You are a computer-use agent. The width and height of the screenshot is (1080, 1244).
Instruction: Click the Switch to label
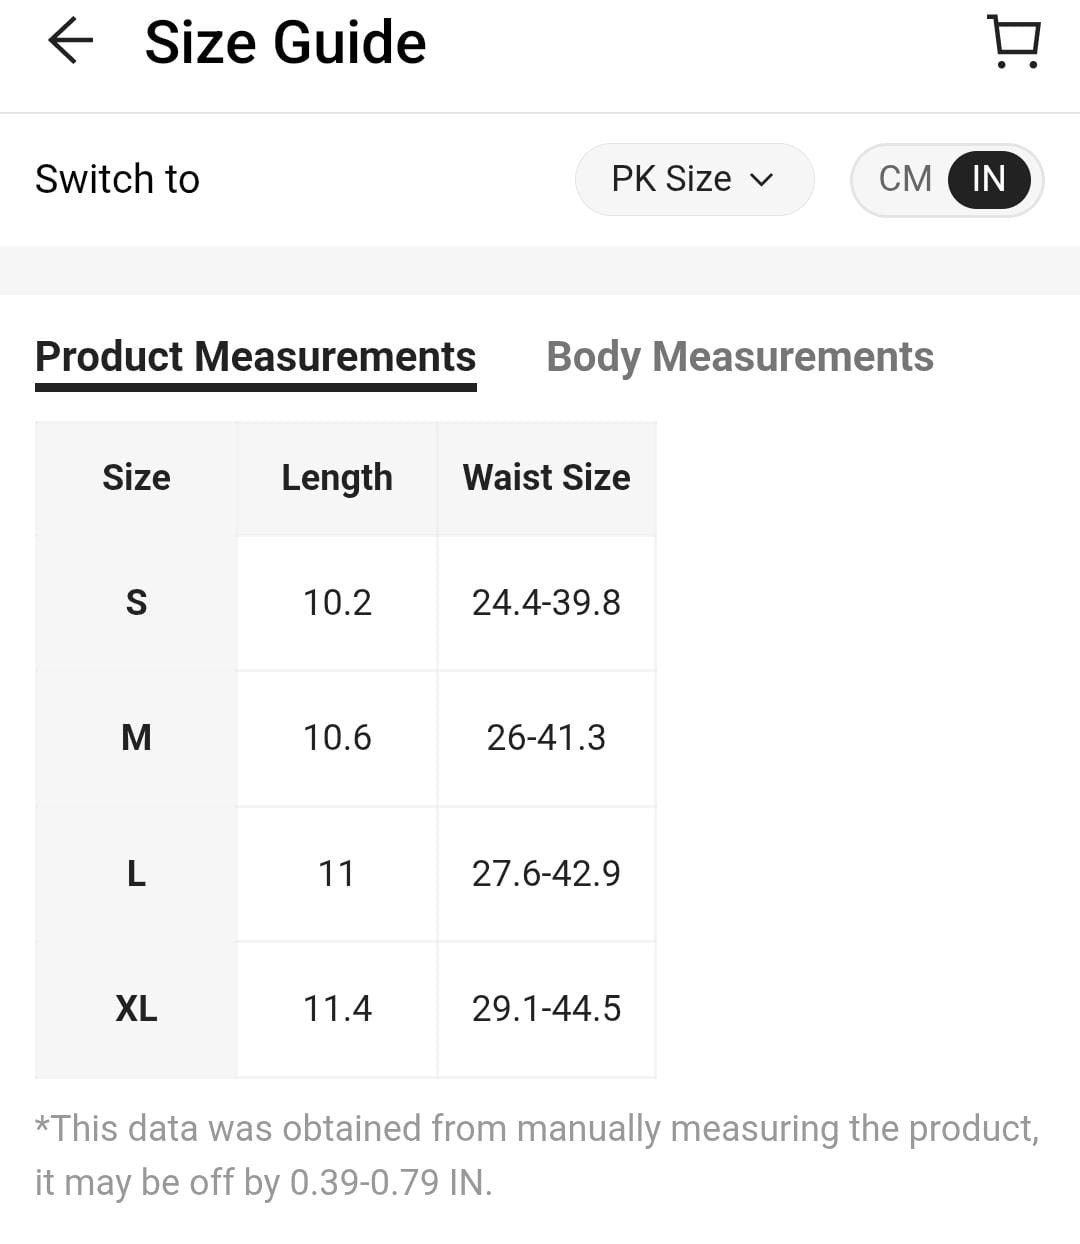117,179
